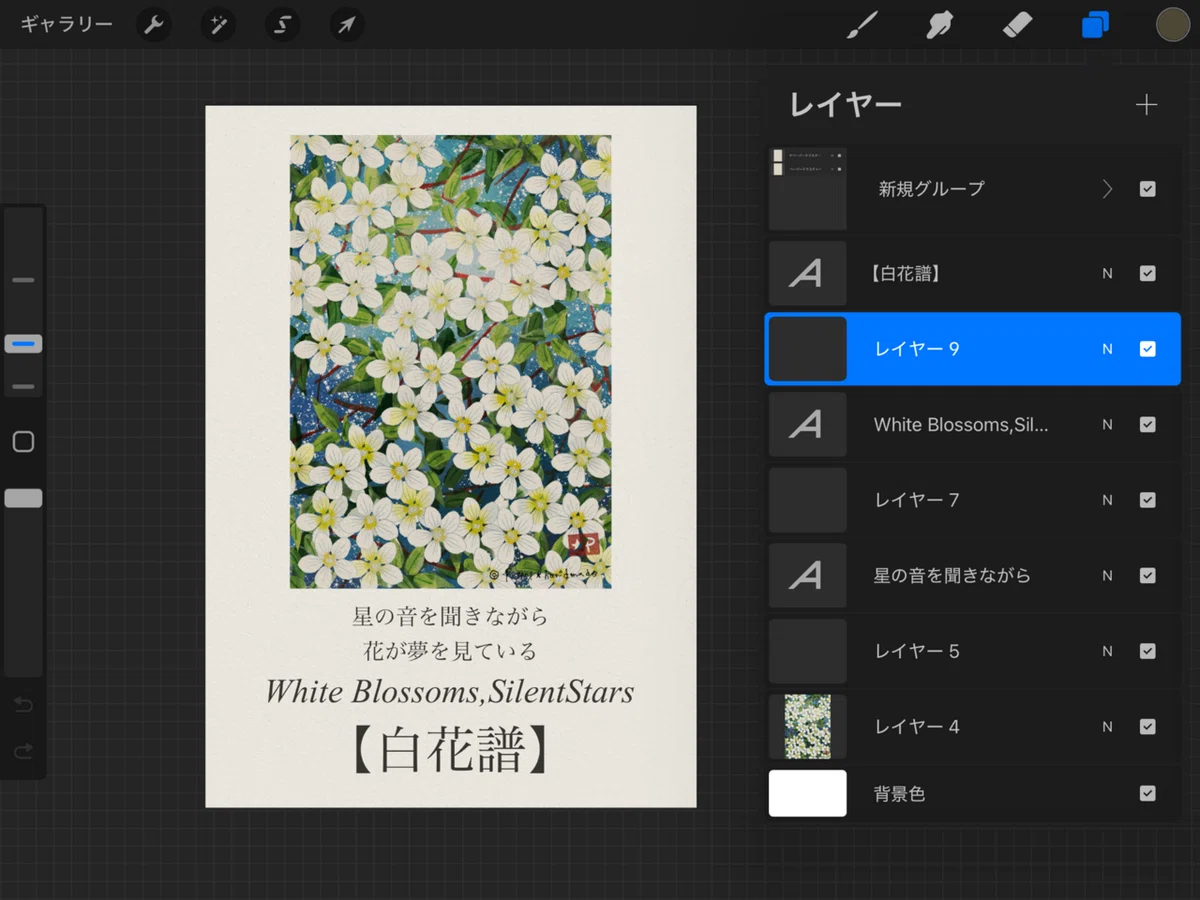Open blend mode N for レイヤー 9

(x=1107, y=349)
